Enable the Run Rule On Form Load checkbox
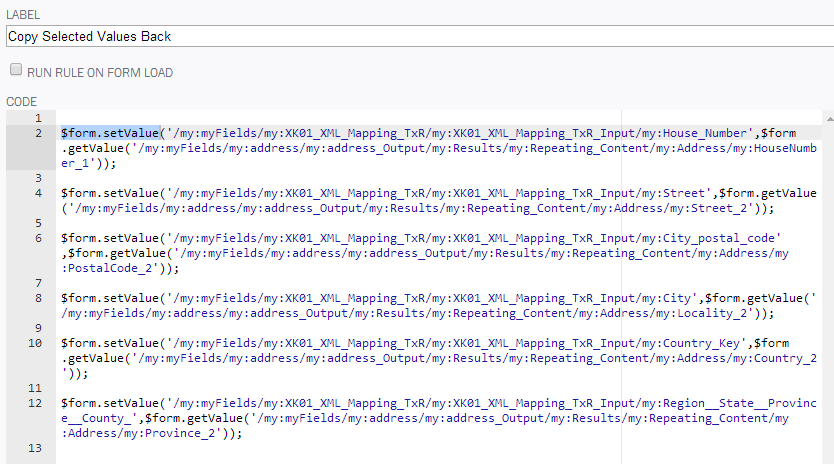Viewport: 834px width, 464px height. [16, 70]
